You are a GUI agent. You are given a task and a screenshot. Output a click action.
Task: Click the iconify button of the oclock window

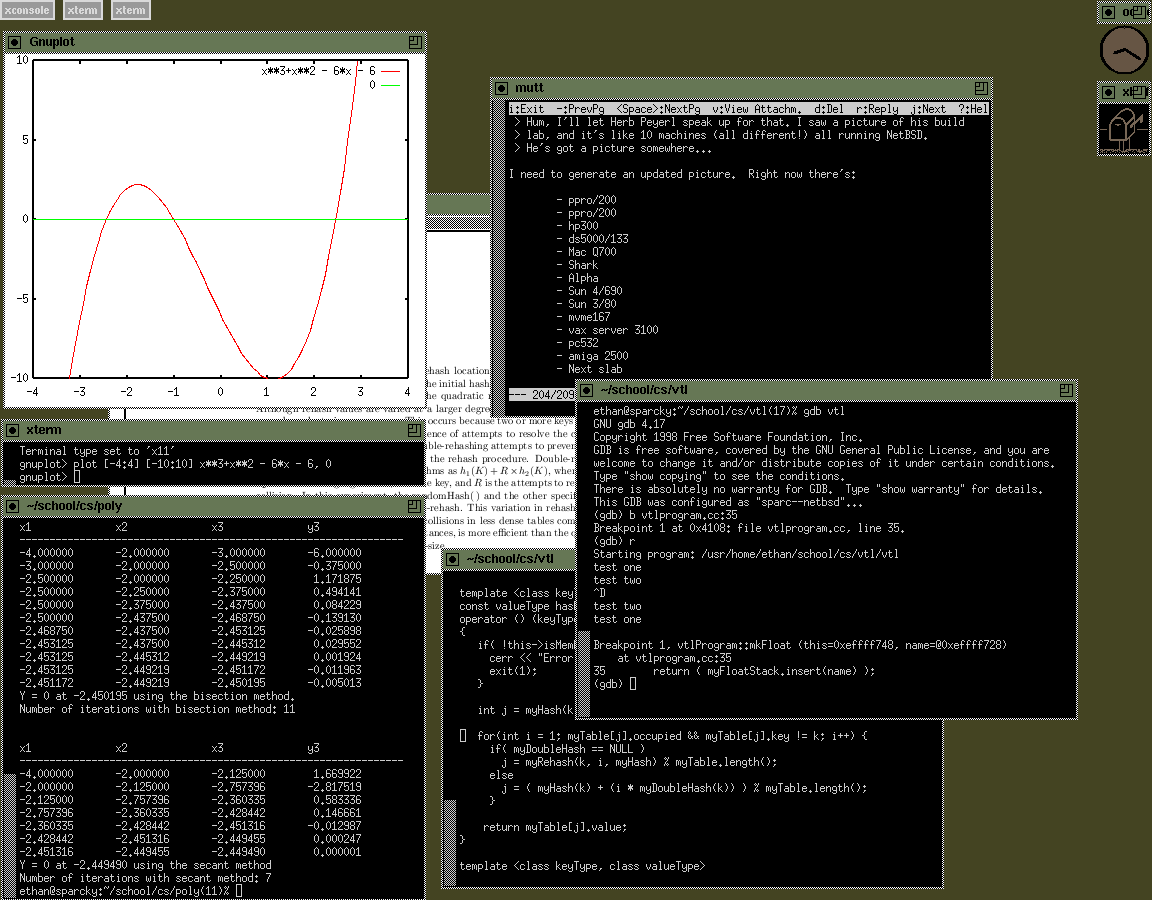tap(1109, 12)
